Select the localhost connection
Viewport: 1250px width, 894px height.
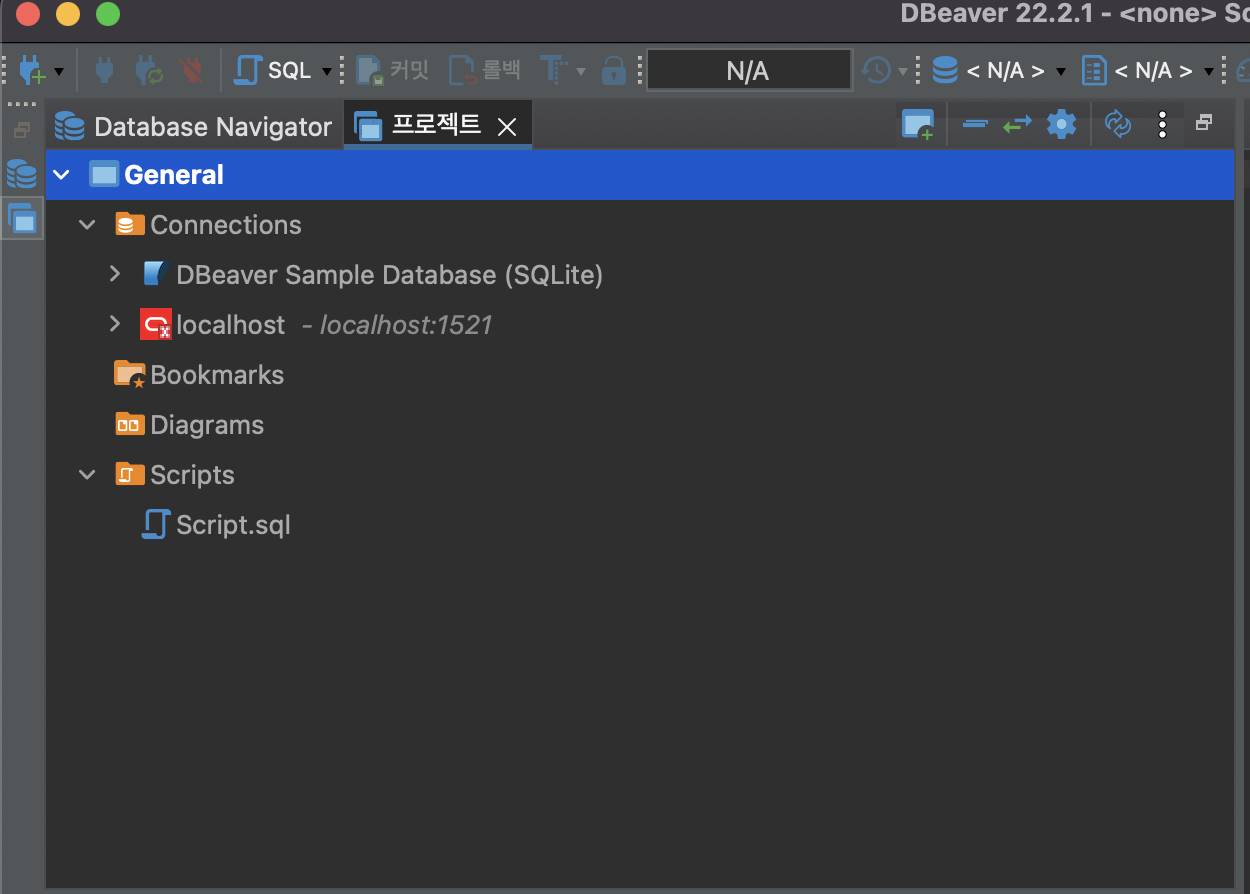(231, 325)
